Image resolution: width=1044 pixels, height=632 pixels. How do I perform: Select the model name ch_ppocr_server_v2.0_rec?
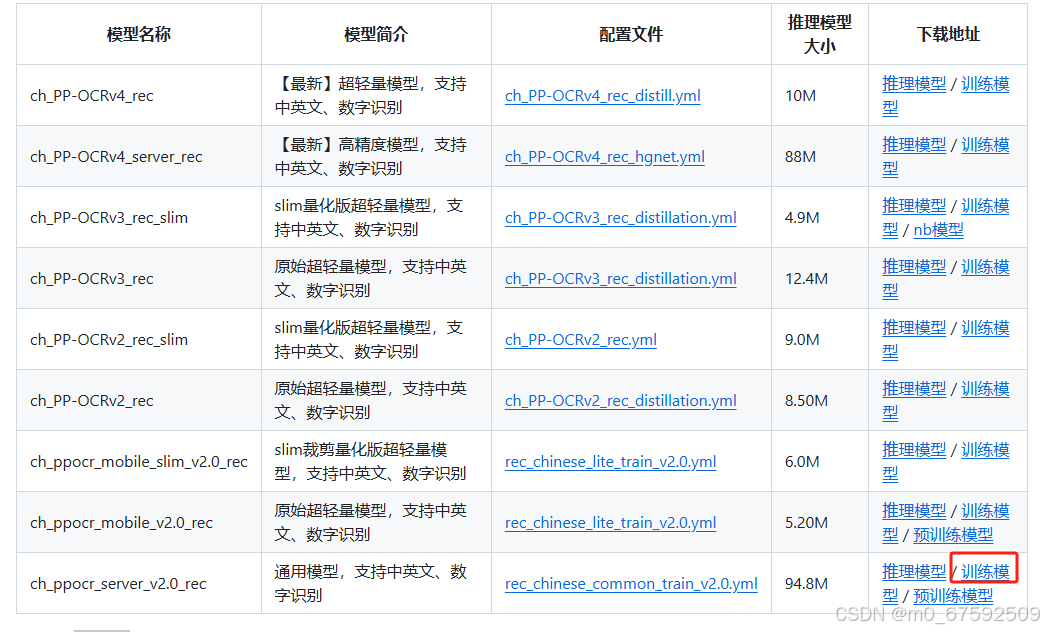pyautogui.click(x=119, y=584)
